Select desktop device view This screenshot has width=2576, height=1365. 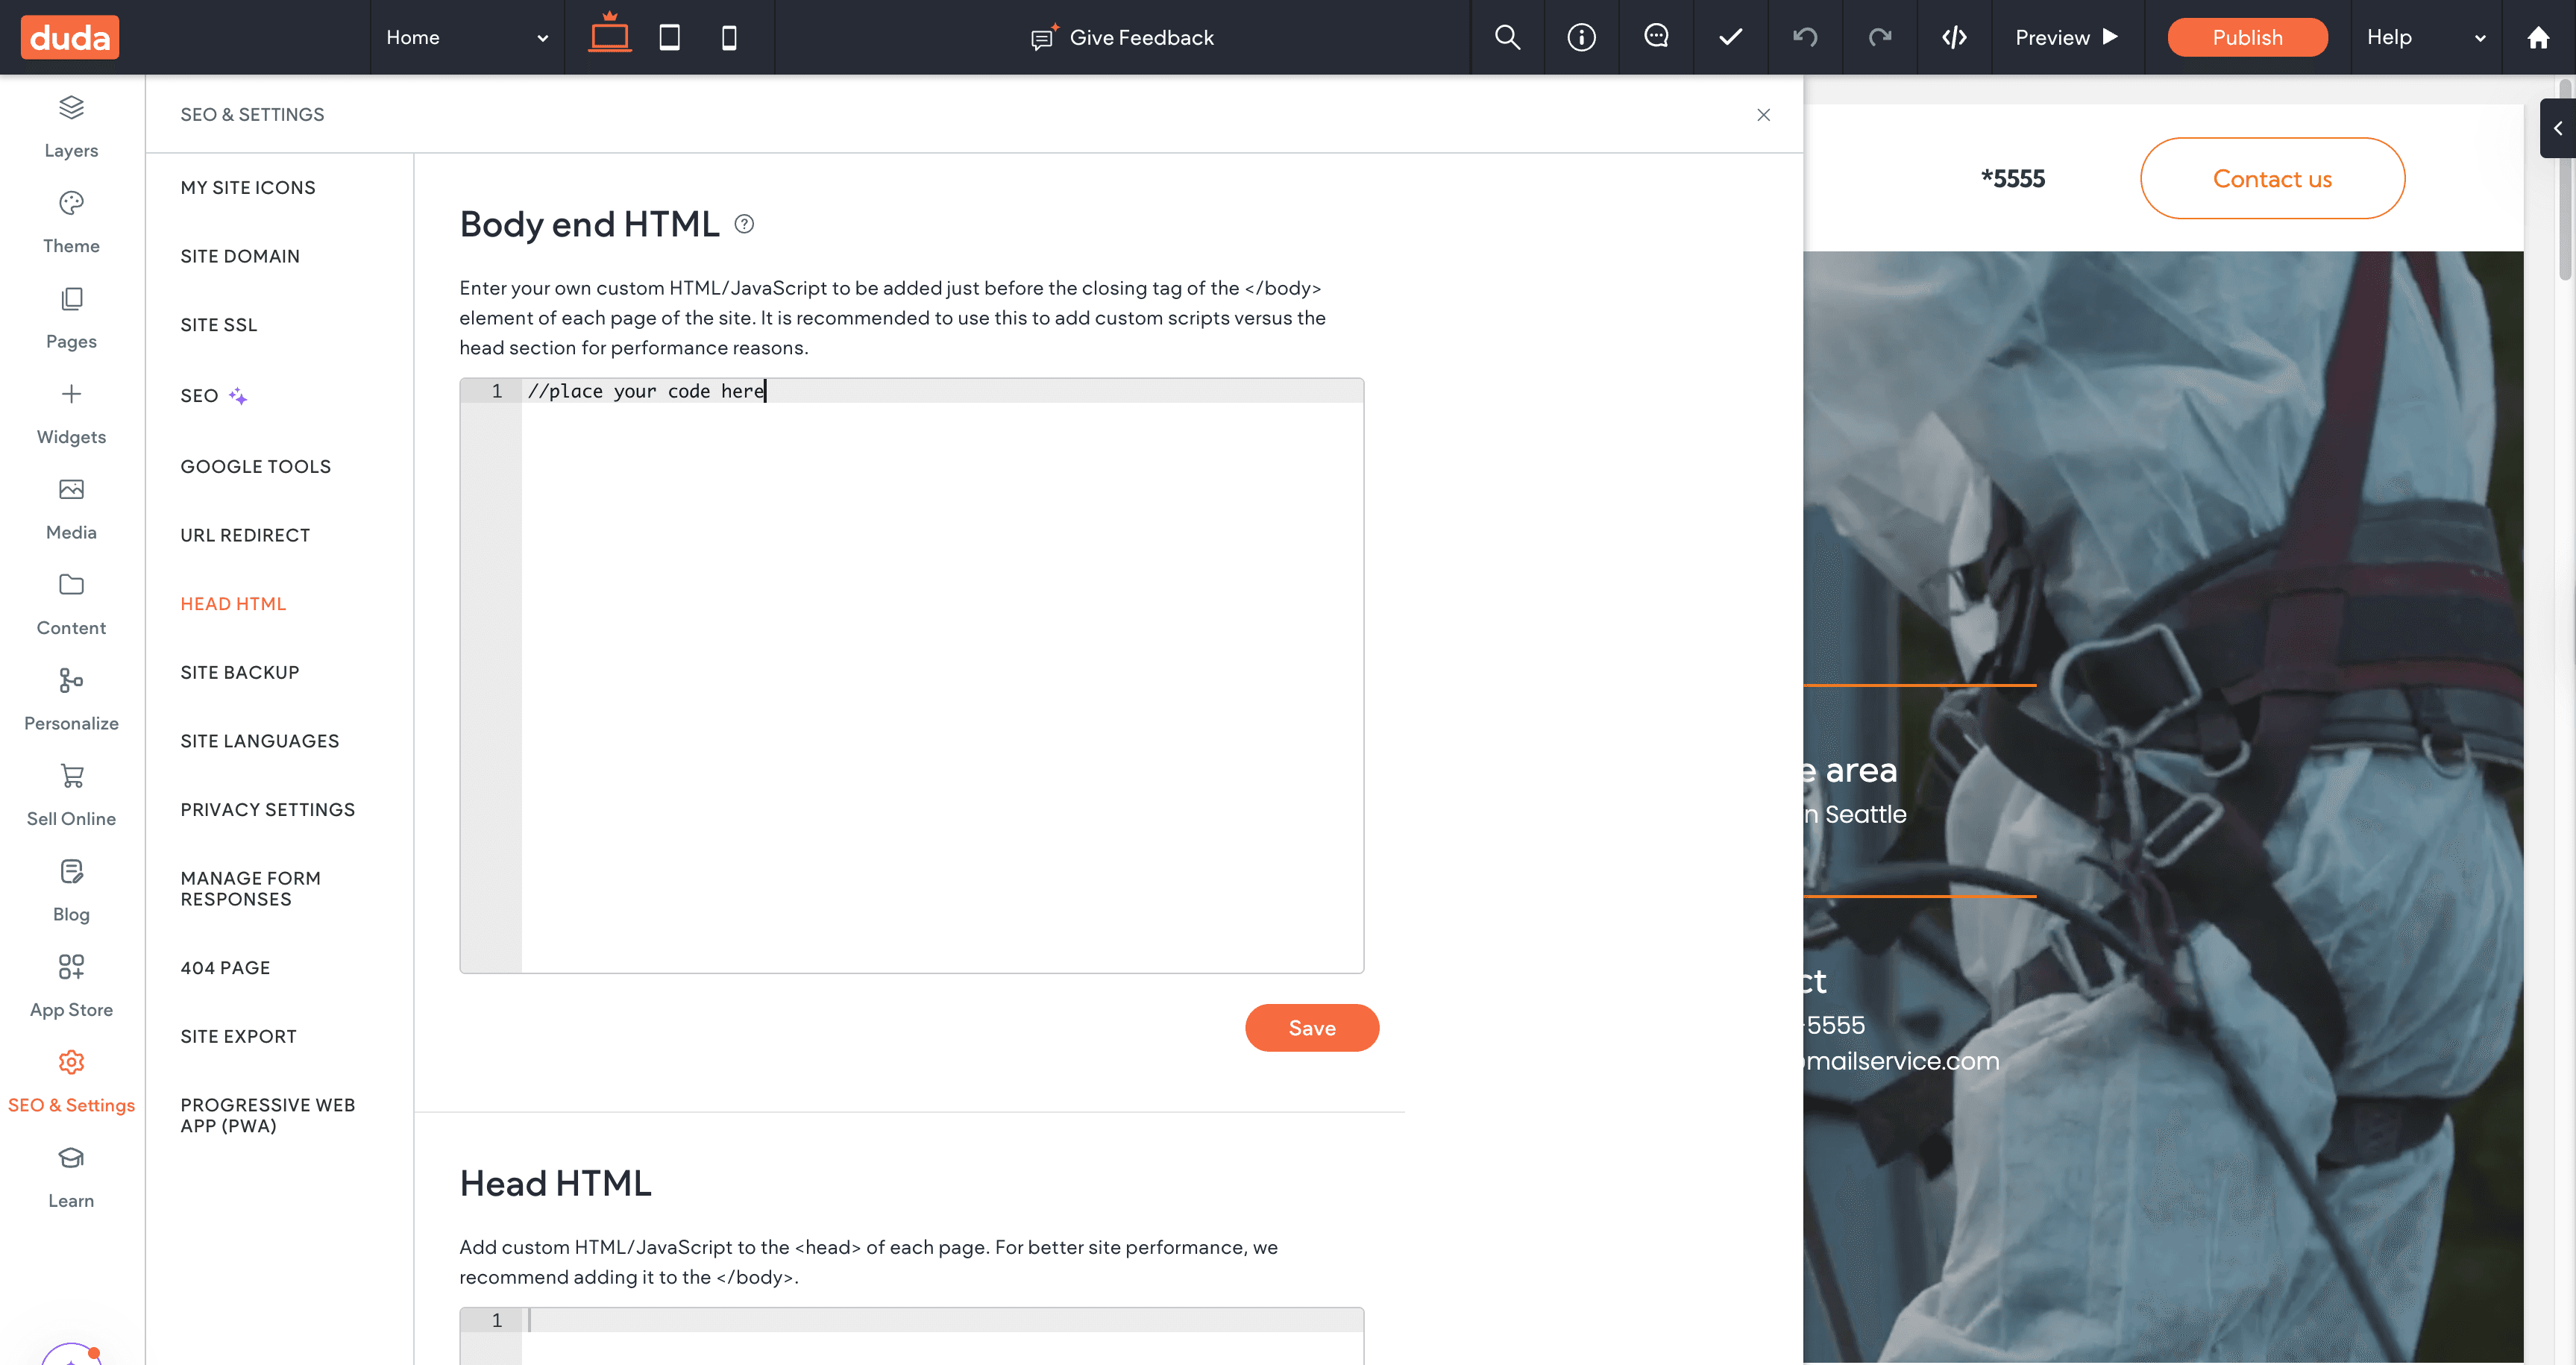coord(609,37)
